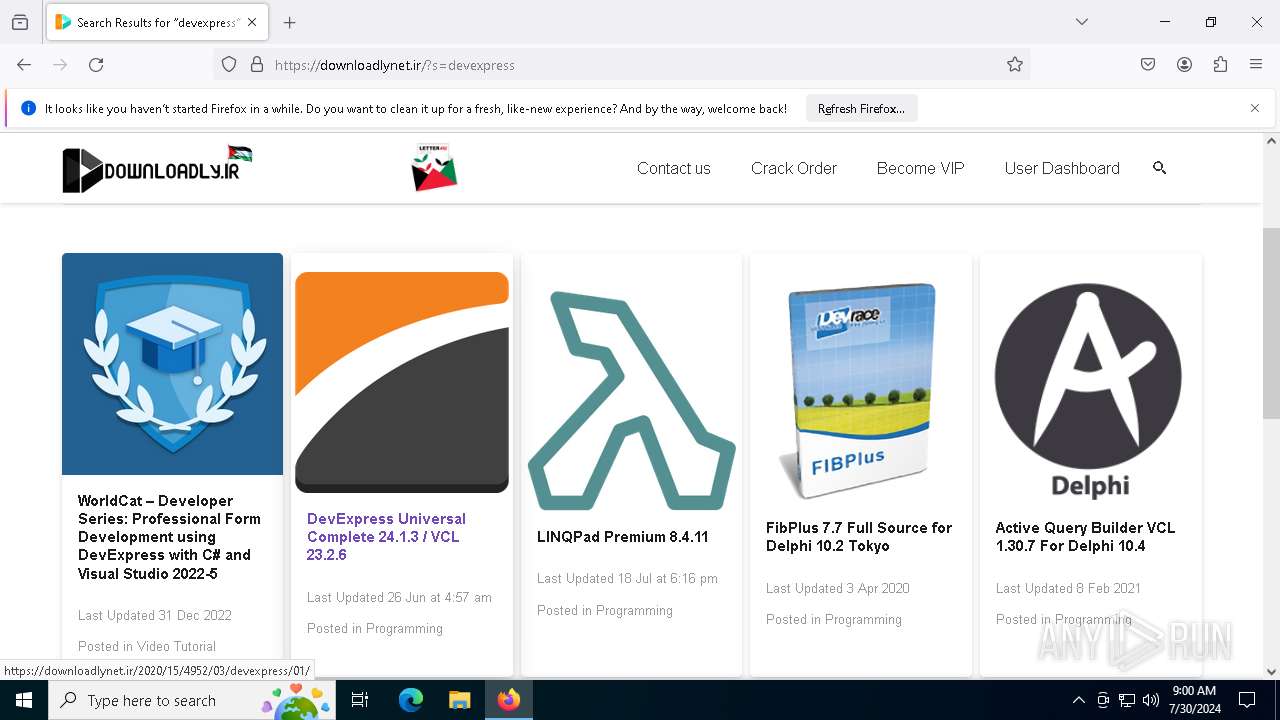Open network icon in system tray
The height and width of the screenshot is (720, 1280).
click(1127, 700)
